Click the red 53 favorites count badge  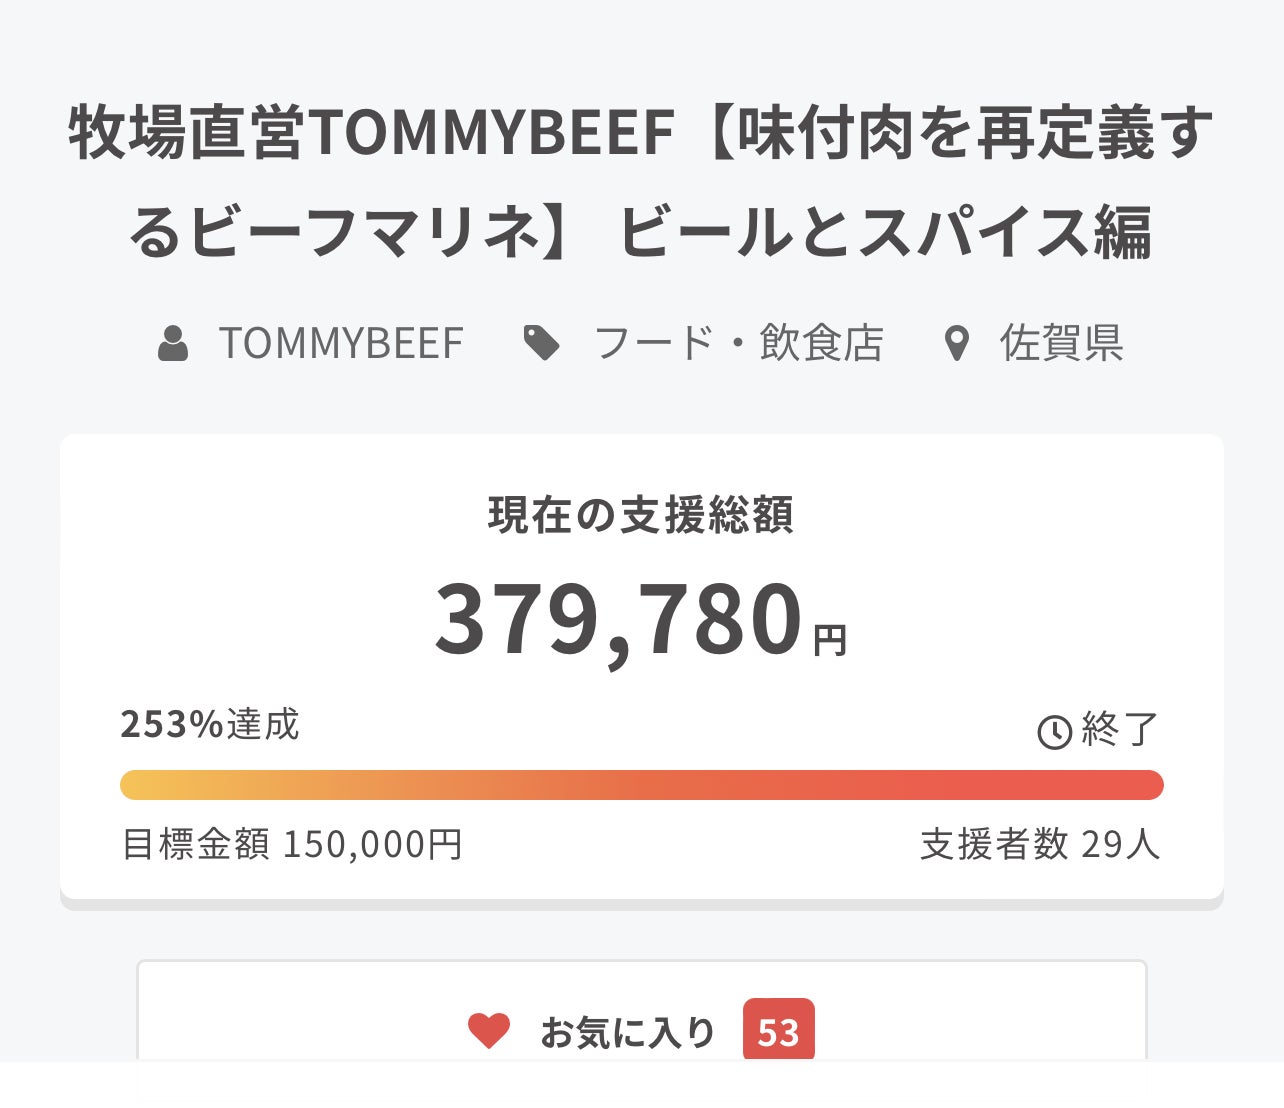click(x=778, y=1031)
